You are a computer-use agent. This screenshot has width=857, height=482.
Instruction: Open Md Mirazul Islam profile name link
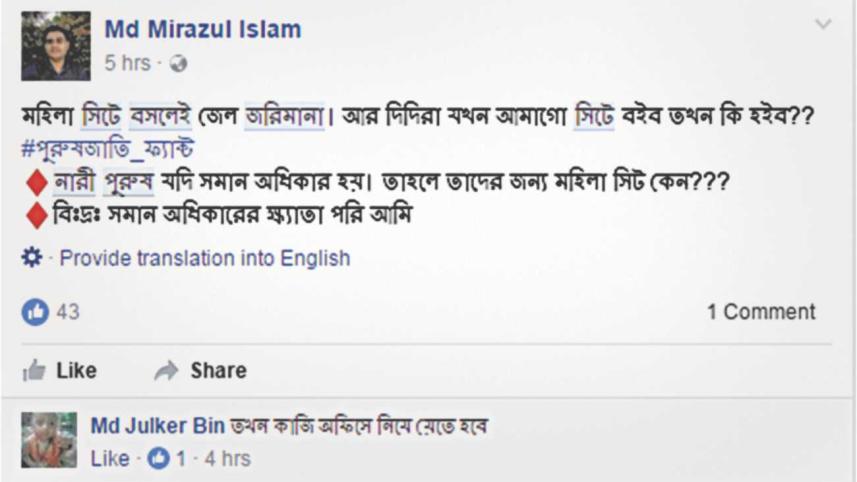click(x=202, y=29)
